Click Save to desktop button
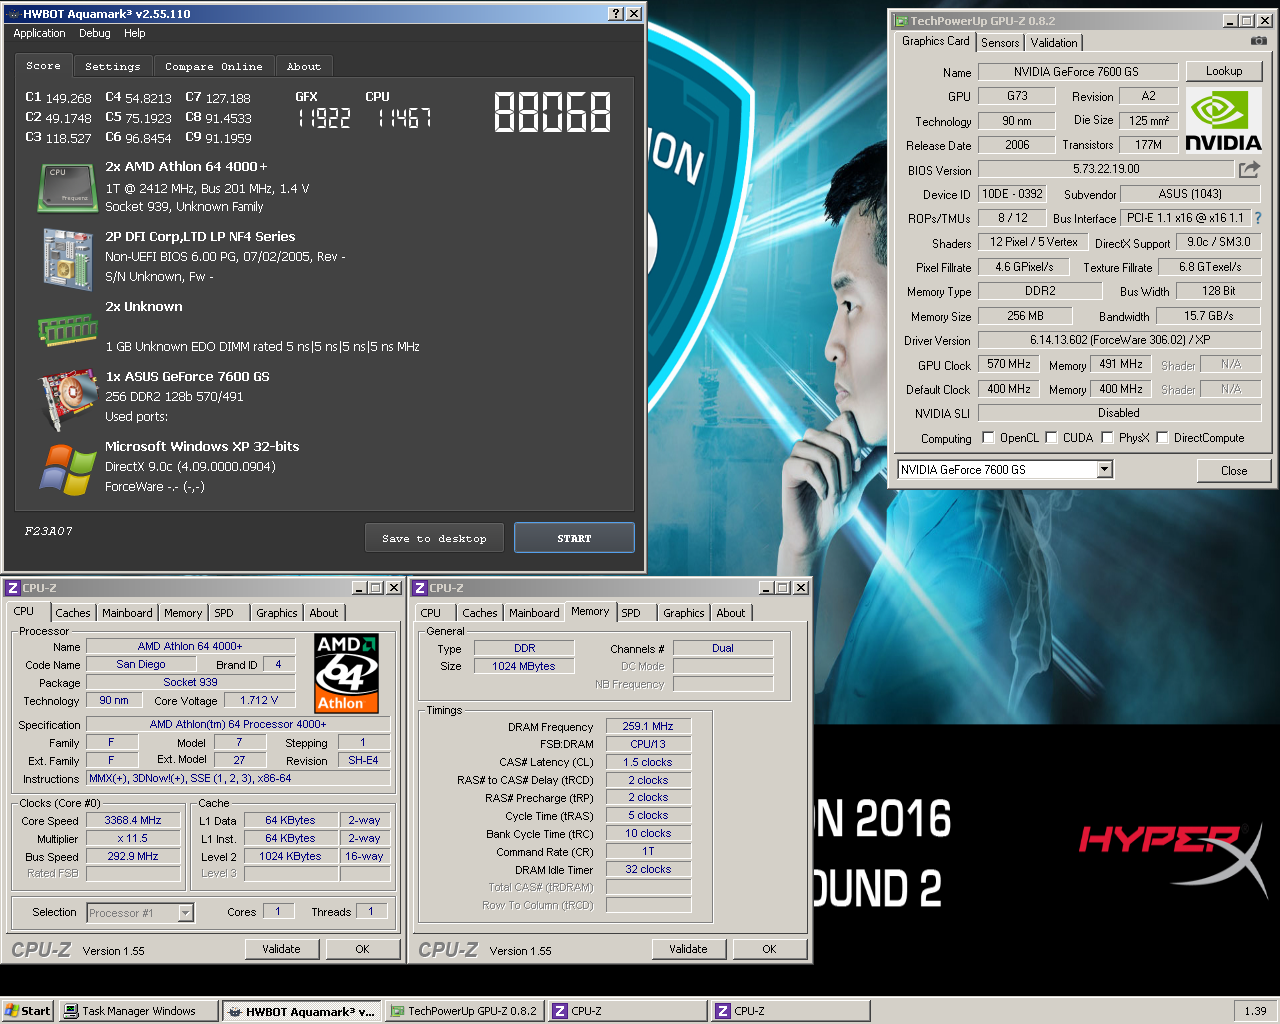Image resolution: width=1280 pixels, height=1024 pixels. click(434, 538)
